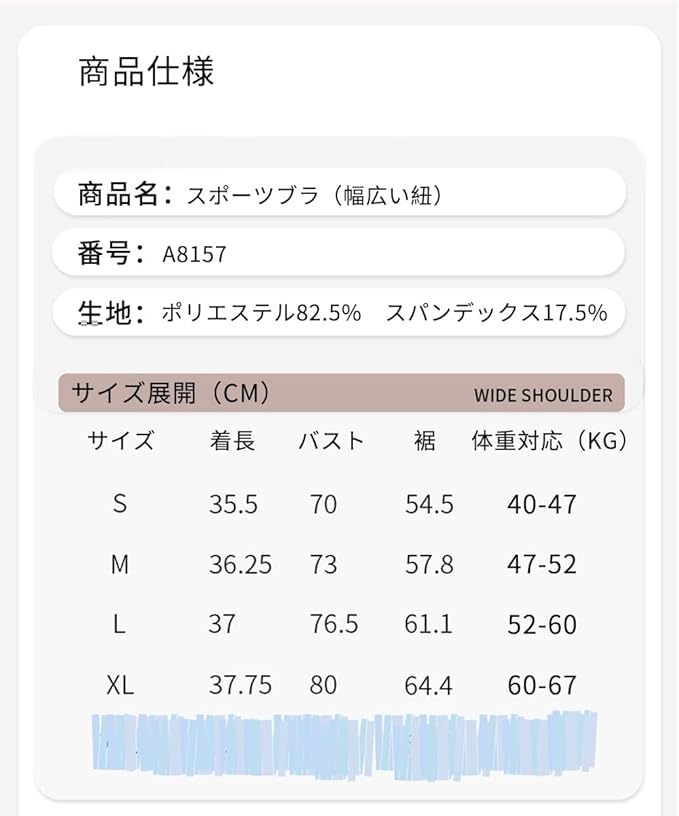Select the XL size row label
This screenshot has height=816, width=679.
coord(120,685)
